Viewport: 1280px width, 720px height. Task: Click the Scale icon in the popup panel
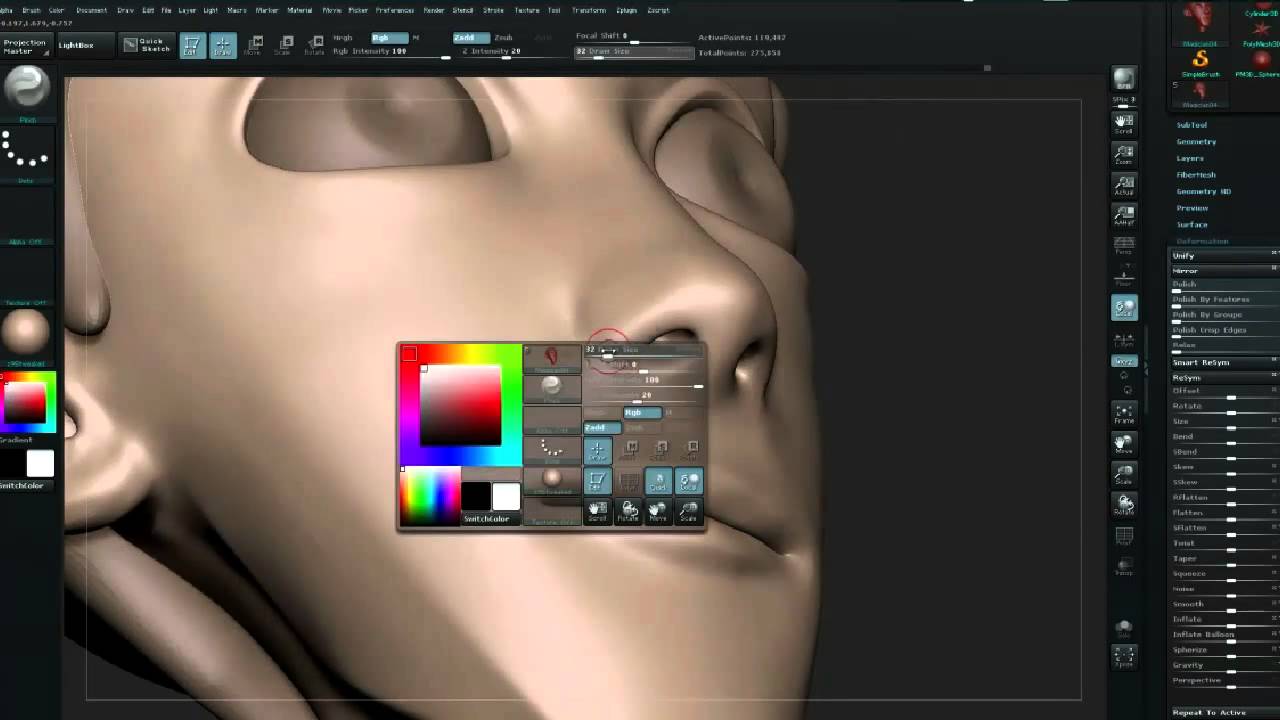689,512
